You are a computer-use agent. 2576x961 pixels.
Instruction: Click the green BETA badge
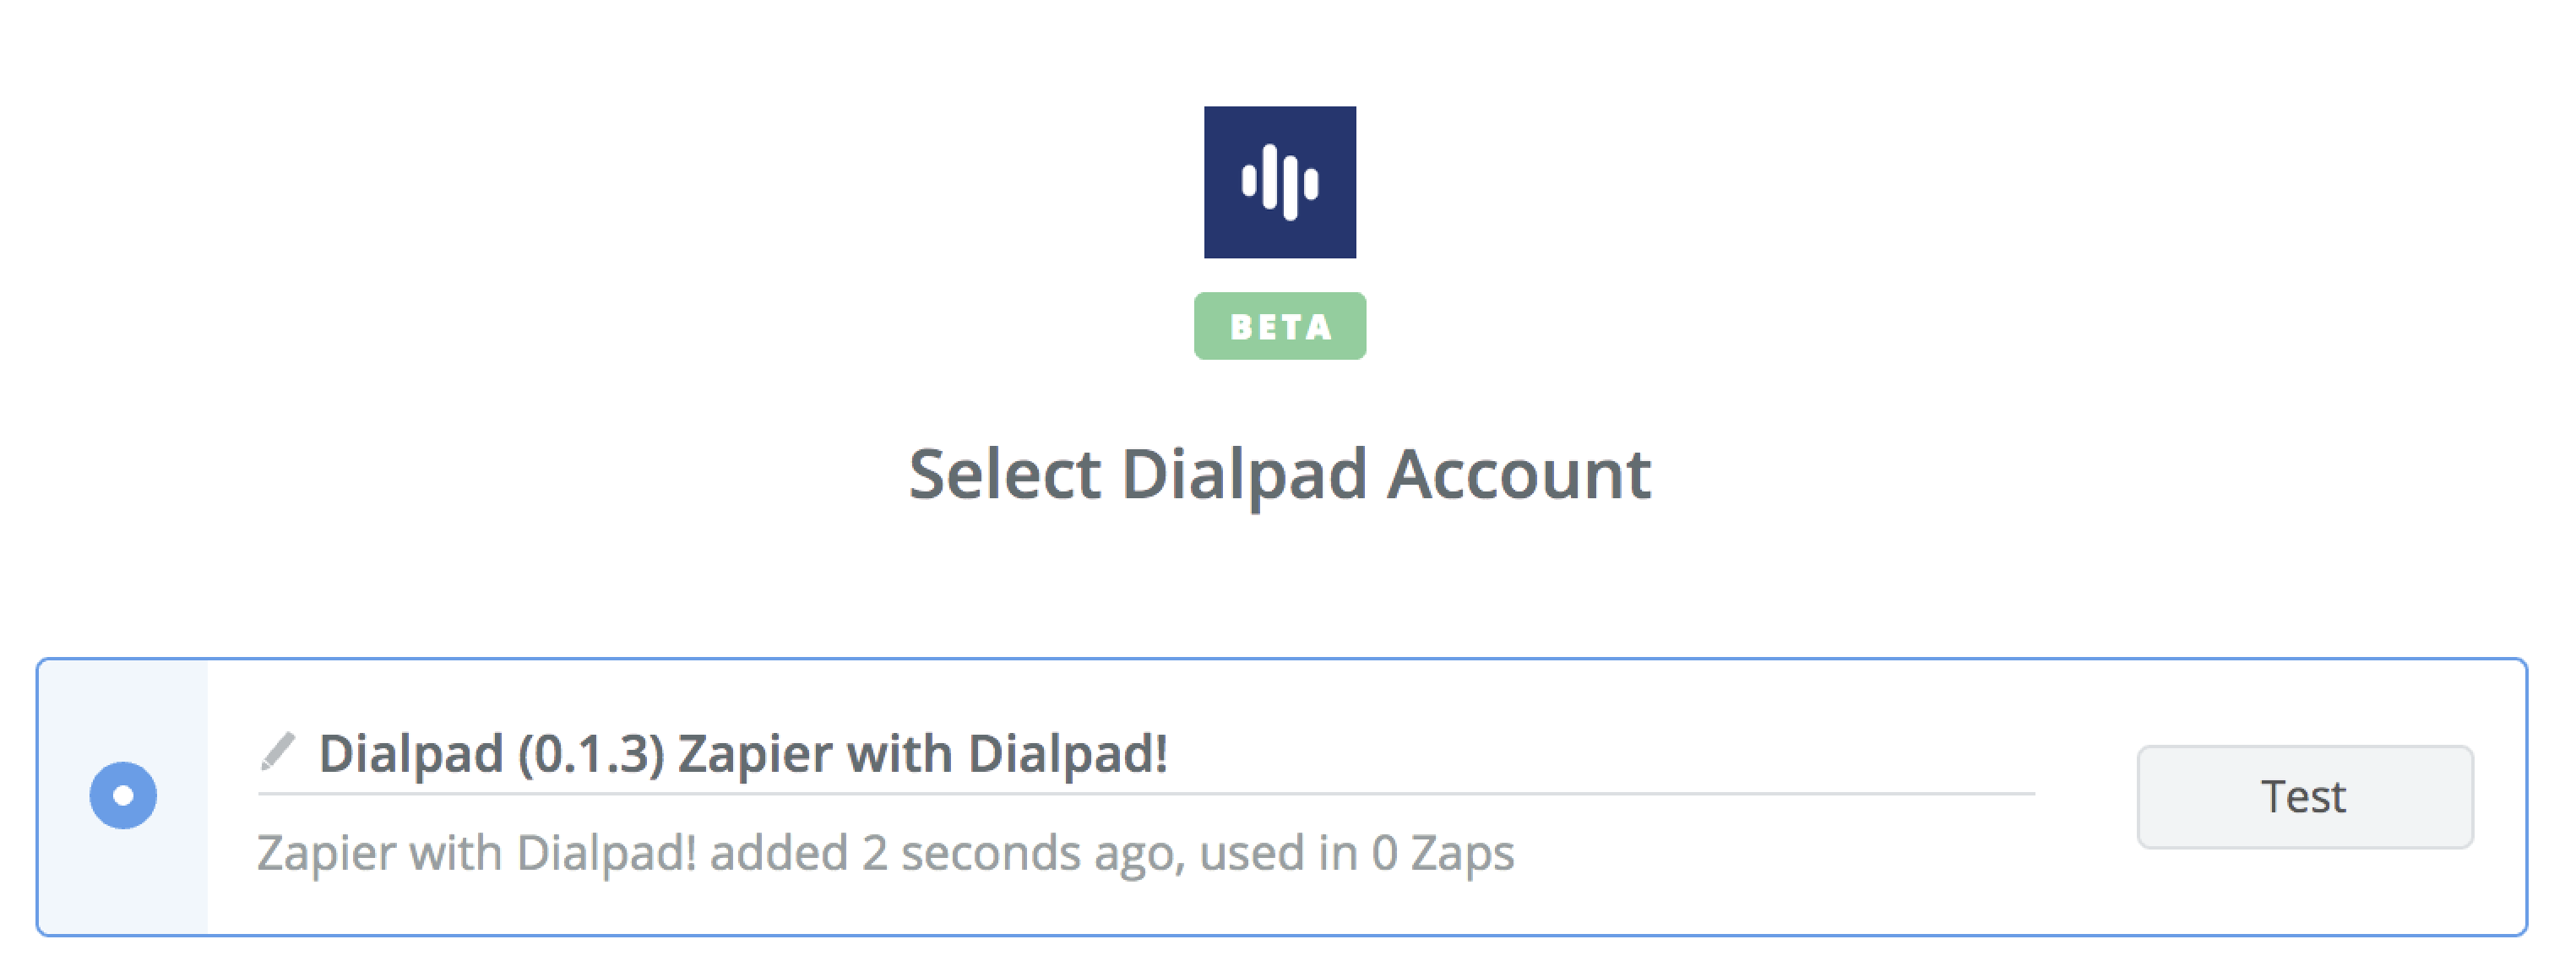point(1279,326)
